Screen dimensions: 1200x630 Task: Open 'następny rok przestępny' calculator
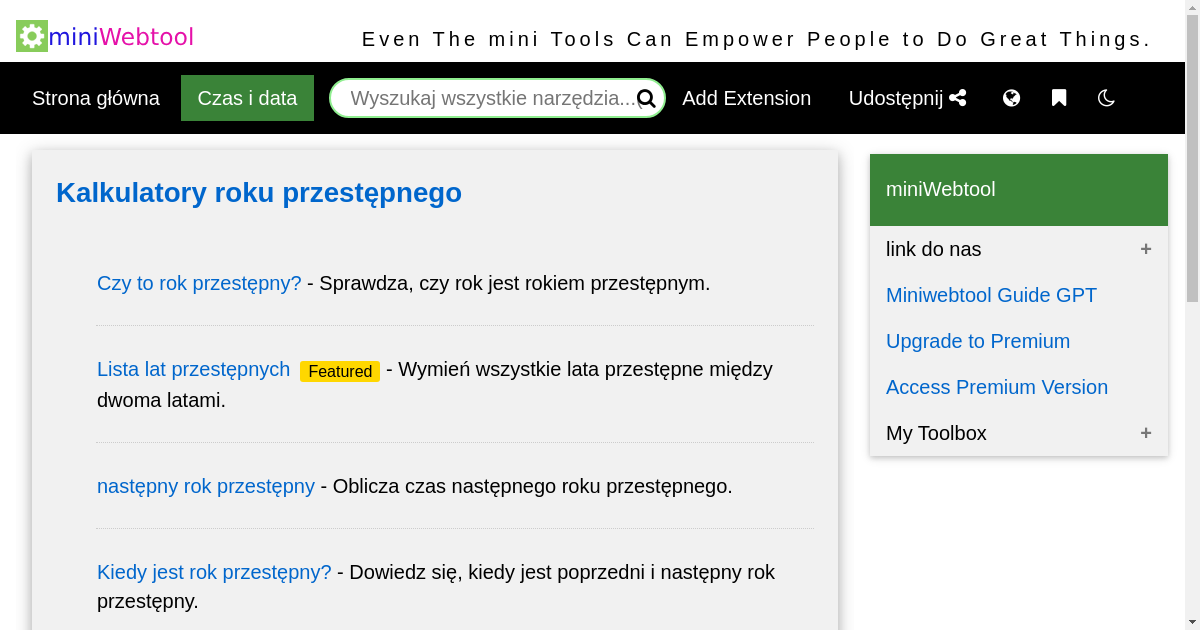click(205, 486)
